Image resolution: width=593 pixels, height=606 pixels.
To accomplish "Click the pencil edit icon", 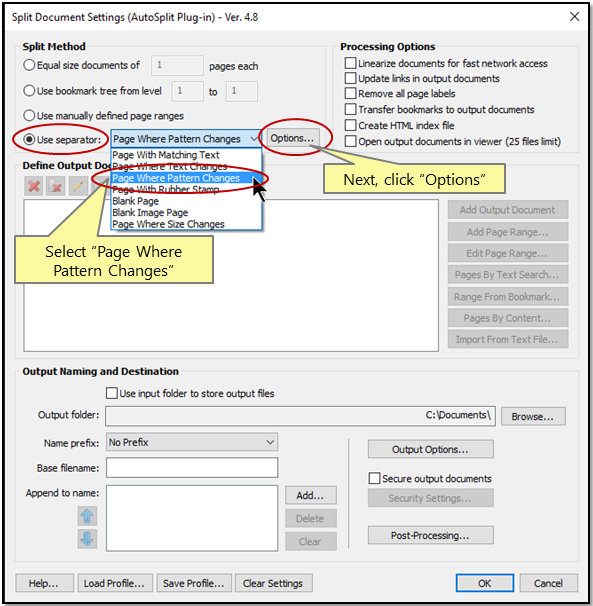I will click(x=78, y=187).
